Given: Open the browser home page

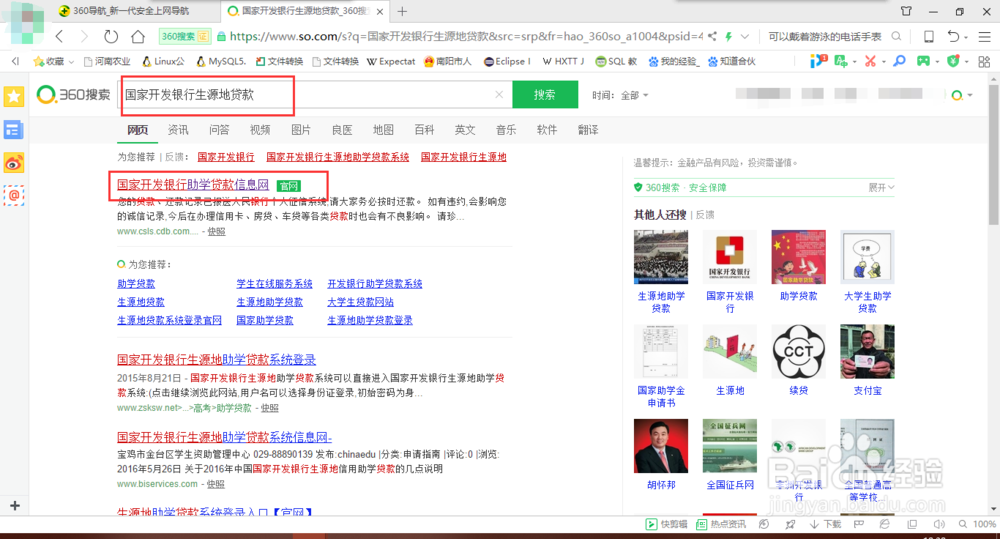Looking at the screenshot, I should (138, 36).
